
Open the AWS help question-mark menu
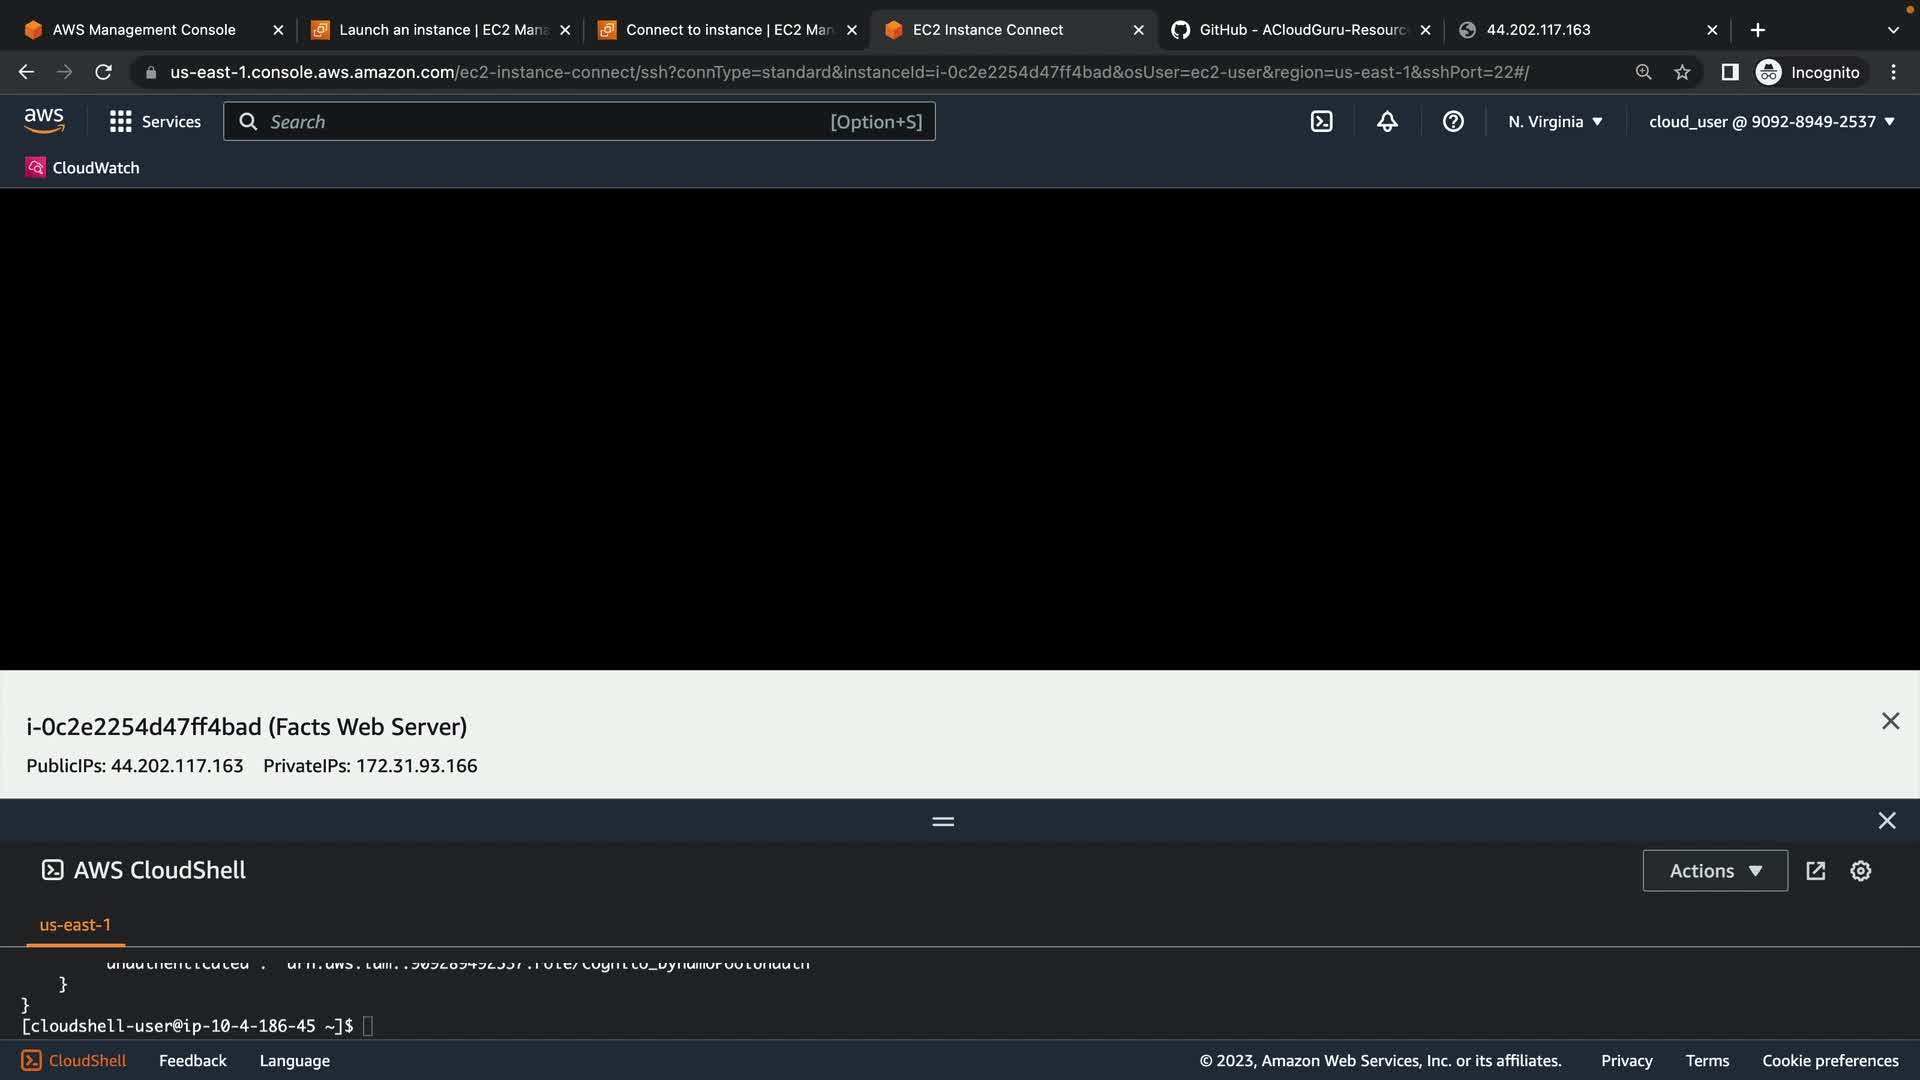(1453, 121)
